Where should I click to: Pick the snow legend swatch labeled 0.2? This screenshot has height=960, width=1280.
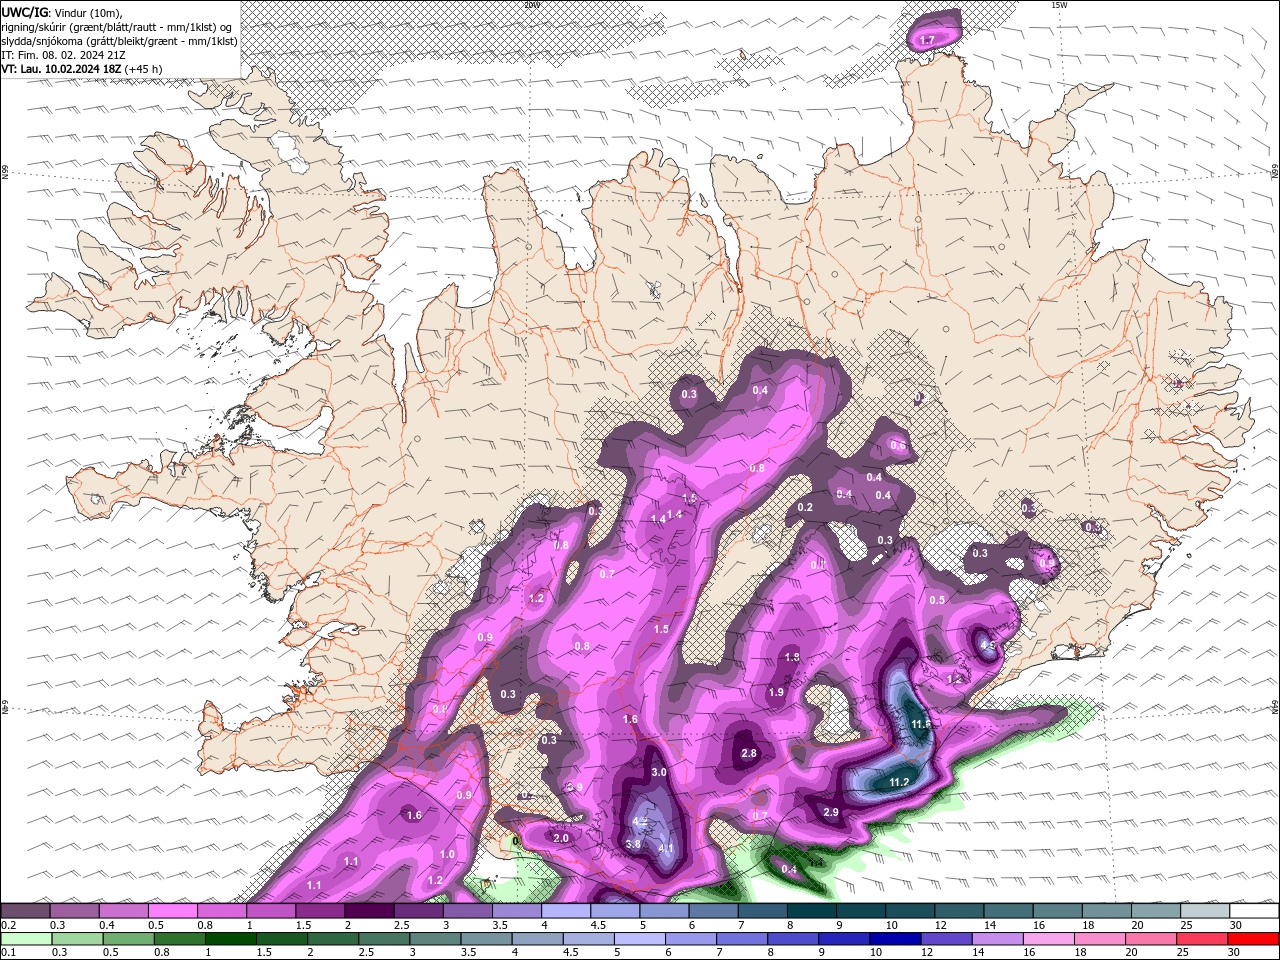tap(25, 911)
